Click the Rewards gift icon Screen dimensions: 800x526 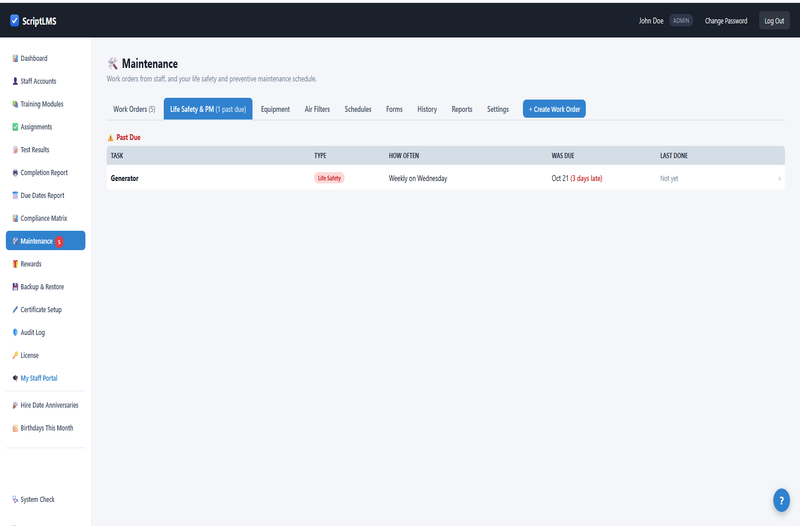click(15, 264)
